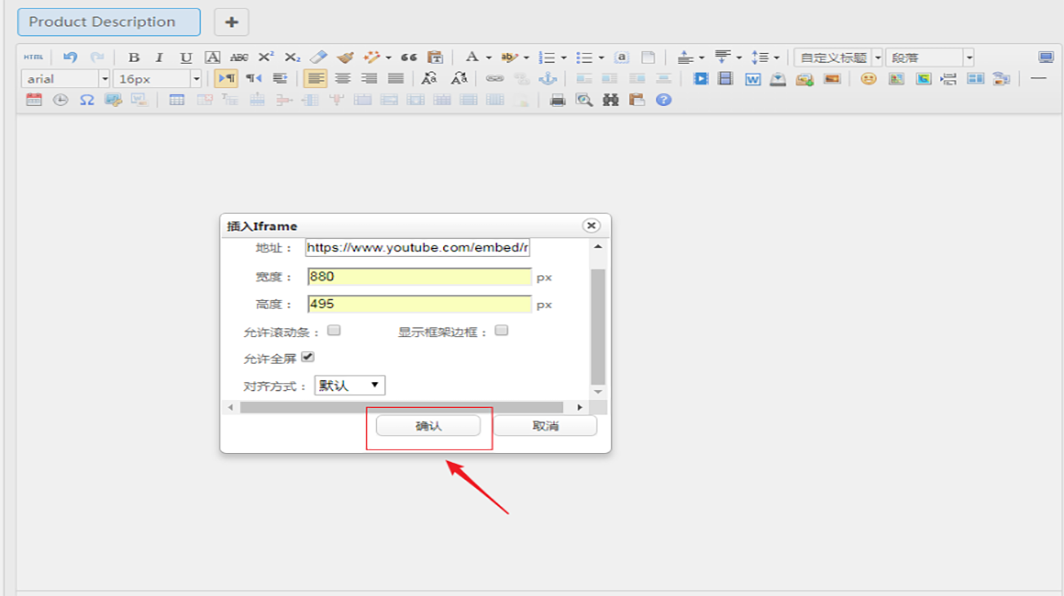This screenshot has width=1064, height=596.
Task: Uncheck the 允许全屏 checkbox
Action: click(308, 357)
